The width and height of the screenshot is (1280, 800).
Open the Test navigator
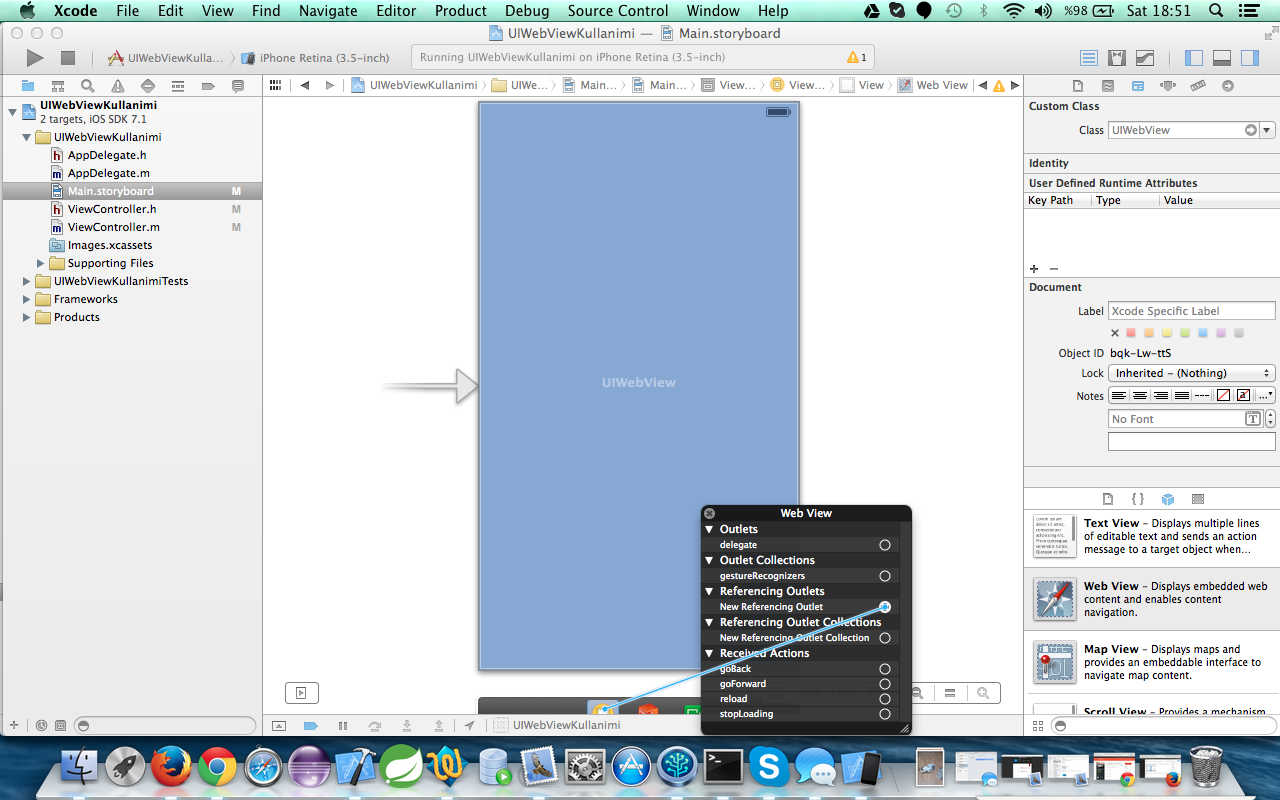click(x=148, y=86)
